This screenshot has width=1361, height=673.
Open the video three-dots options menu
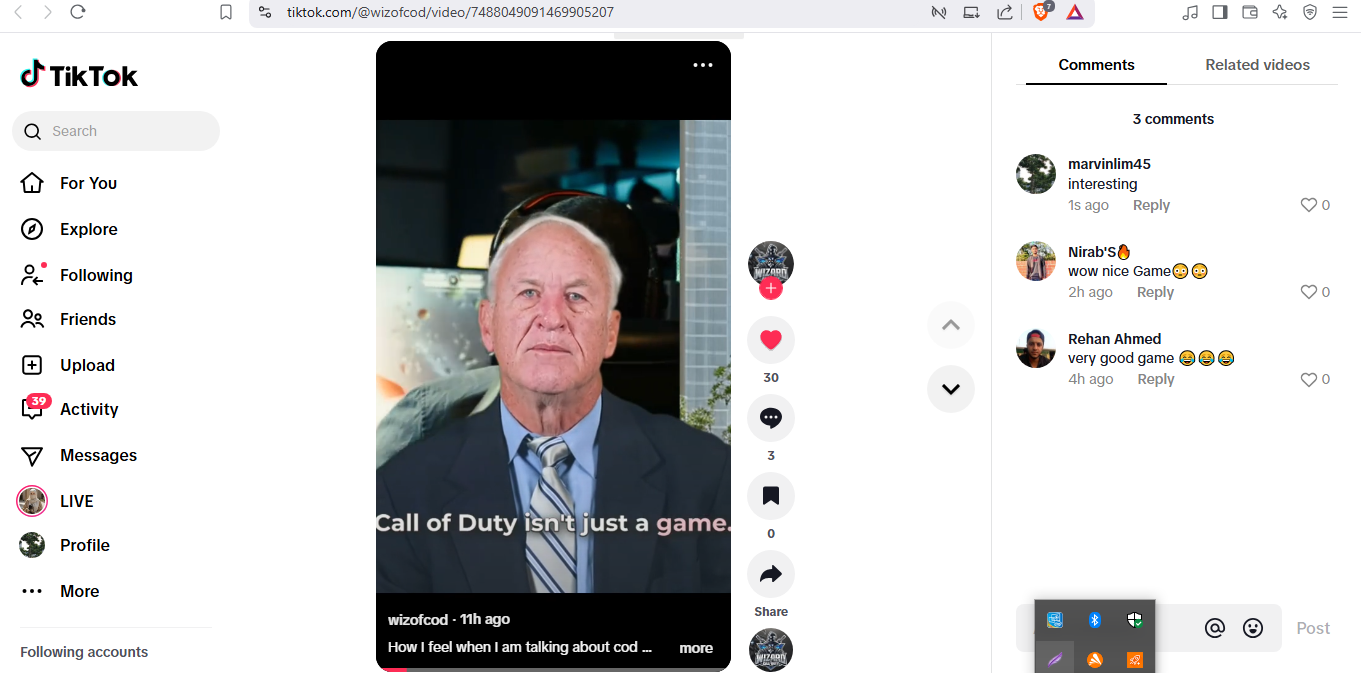coord(703,65)
